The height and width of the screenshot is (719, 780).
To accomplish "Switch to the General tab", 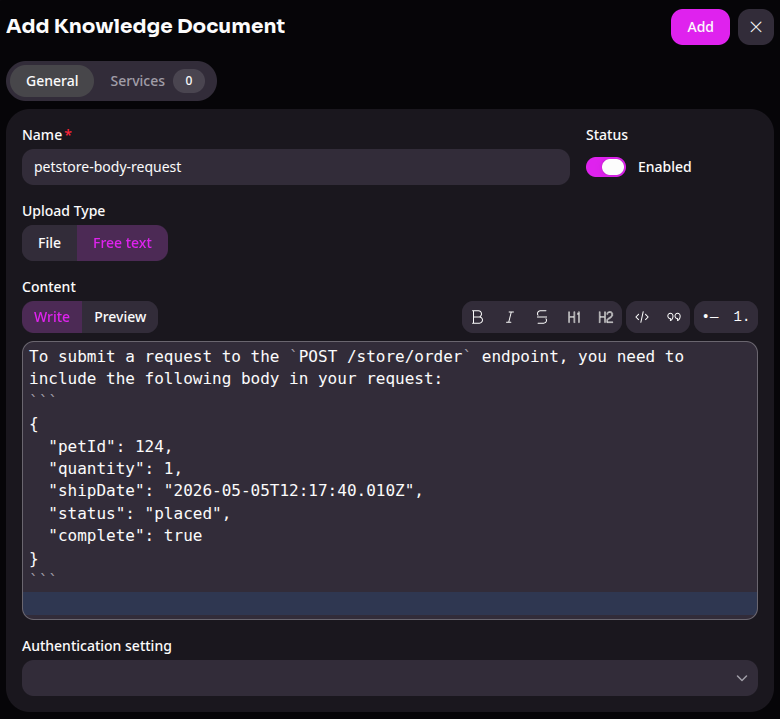I will [x=52, y=81].
